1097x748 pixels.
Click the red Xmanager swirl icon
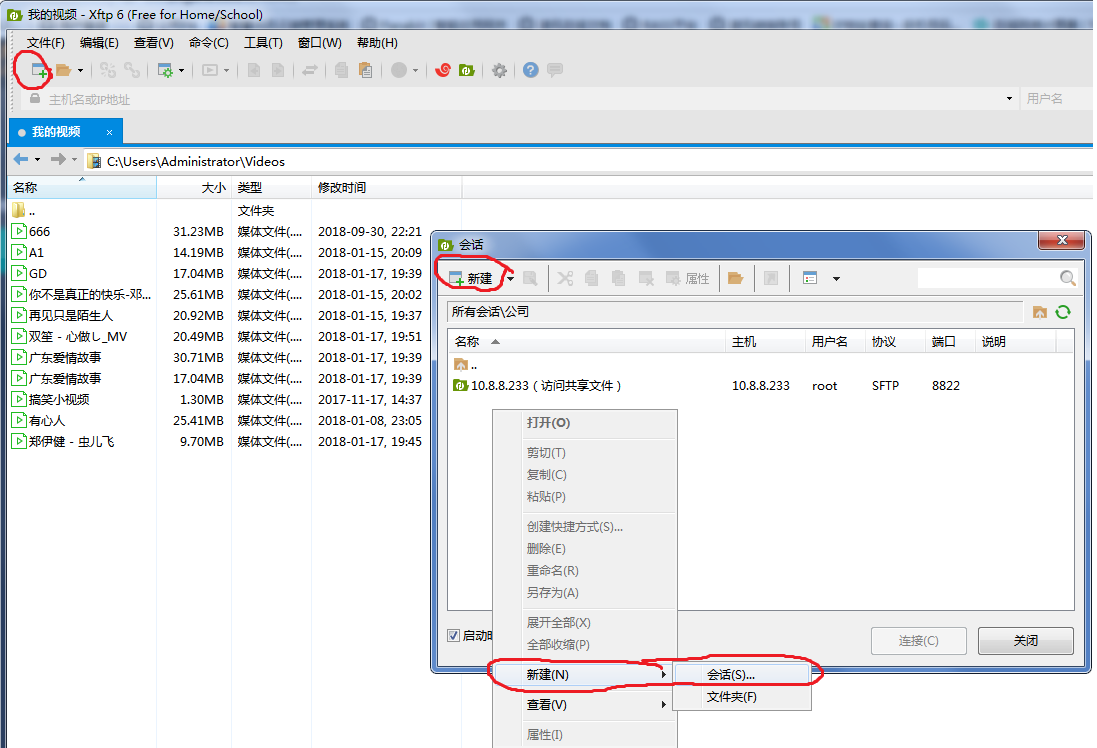click(x=443, y=70)
